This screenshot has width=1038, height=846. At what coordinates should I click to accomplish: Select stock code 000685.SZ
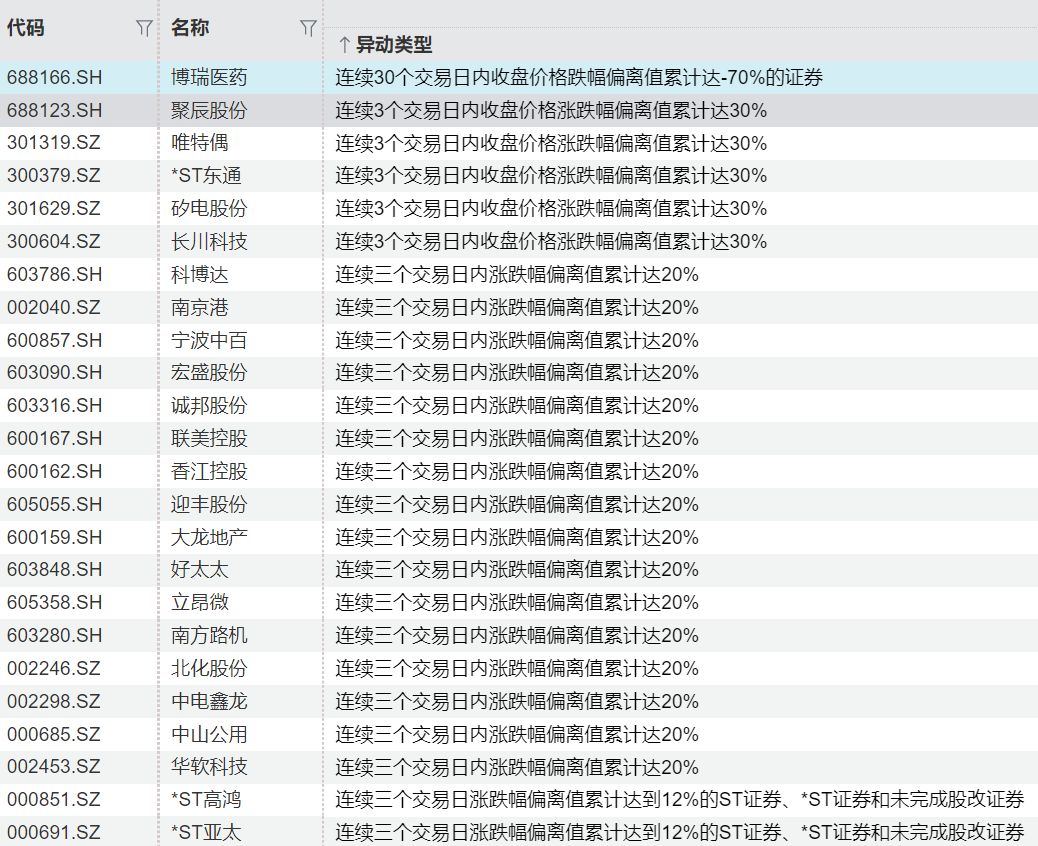click(54, 734)
